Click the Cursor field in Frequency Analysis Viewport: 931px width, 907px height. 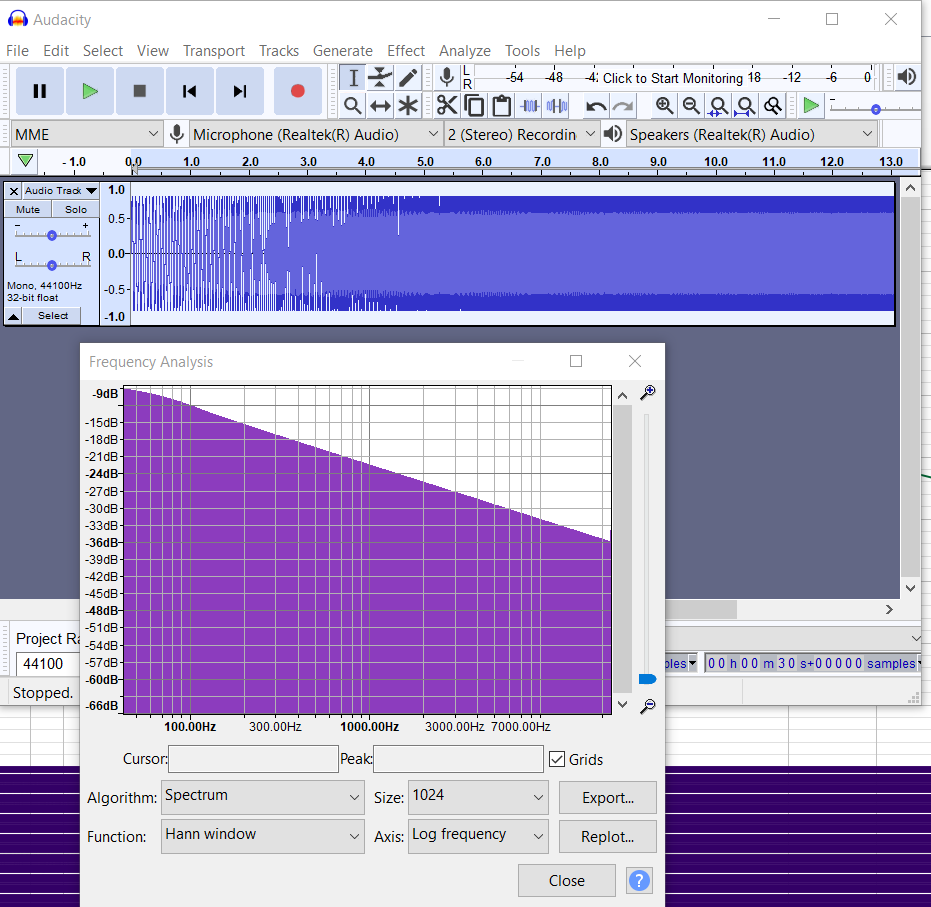(x=254, y=759)
